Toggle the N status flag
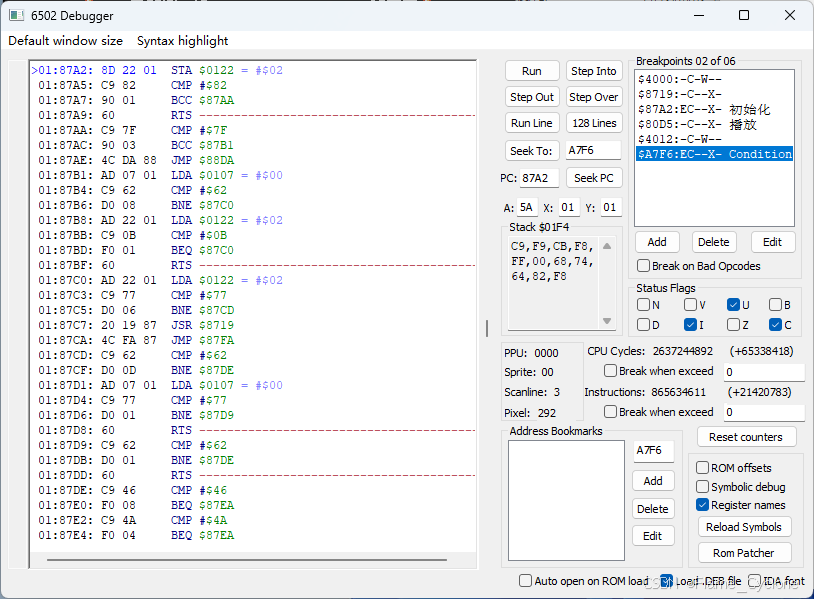Screen dimensions: 814x599 click(x=643, y=304)
